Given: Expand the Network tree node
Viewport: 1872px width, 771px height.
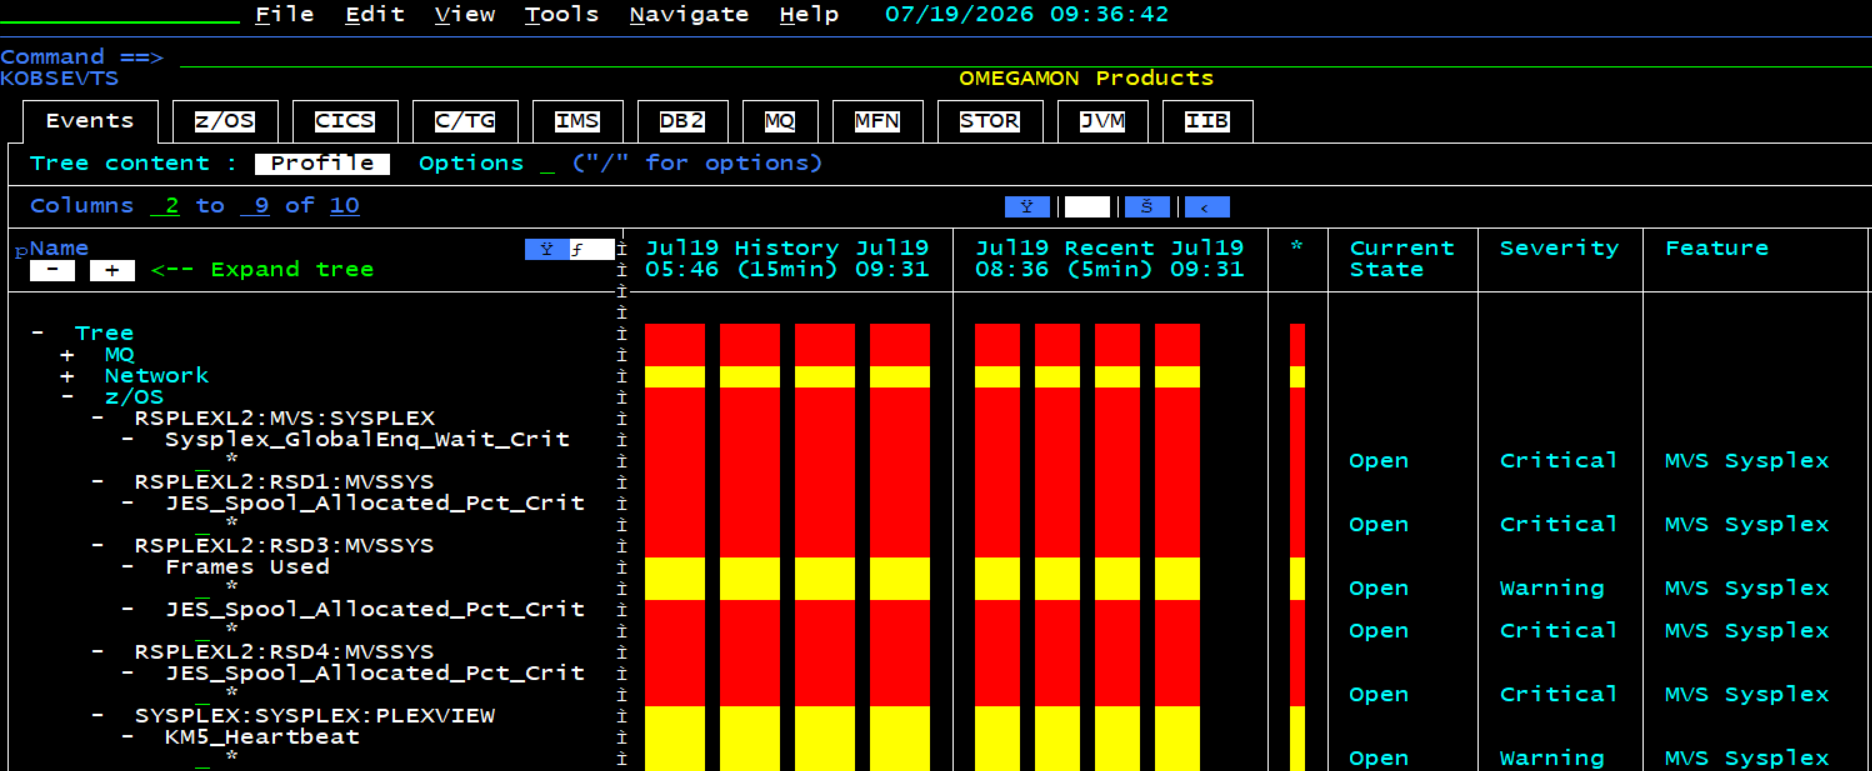Looking at the screenshot, I should coord(67,376).
